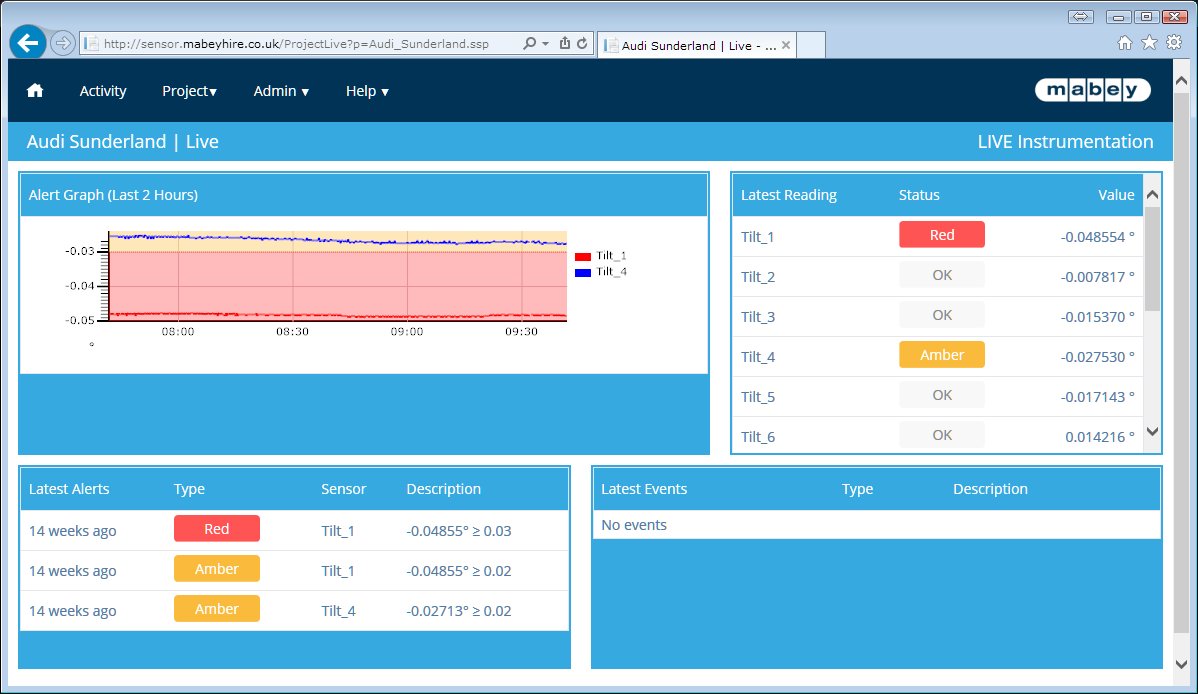Open browser home page via house icon
The width and height of the screenshot is (1198, 694).
pos(1125,43)
